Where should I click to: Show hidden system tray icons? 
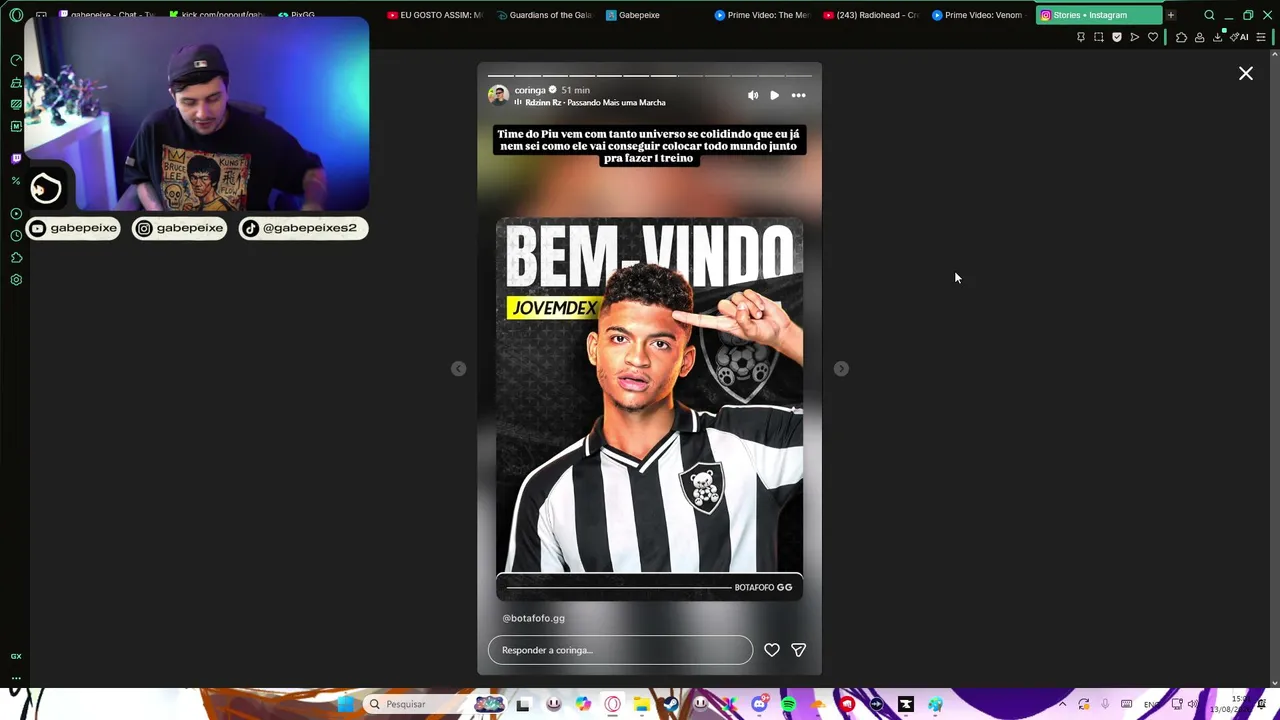1062,704
